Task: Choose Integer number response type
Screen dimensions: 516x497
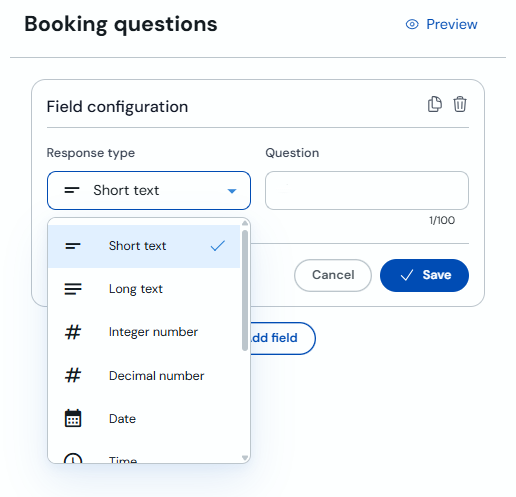Action: pos(144,332)
